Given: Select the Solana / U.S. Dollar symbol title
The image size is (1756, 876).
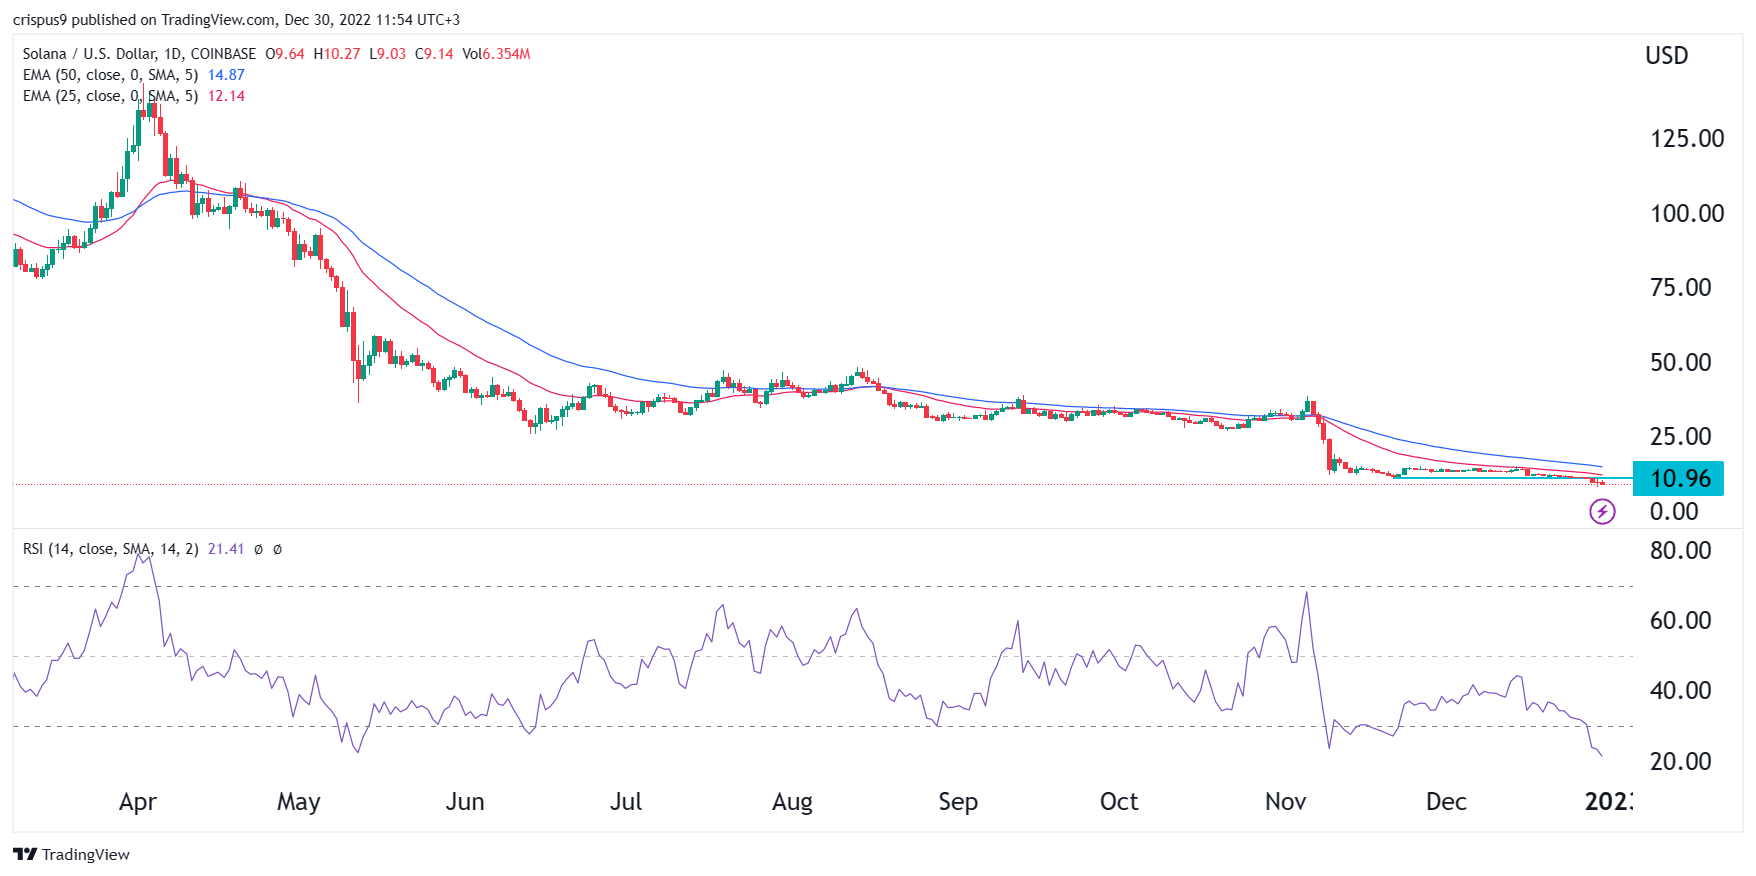Looking at the screenshot, I should (x=139, y=54).
